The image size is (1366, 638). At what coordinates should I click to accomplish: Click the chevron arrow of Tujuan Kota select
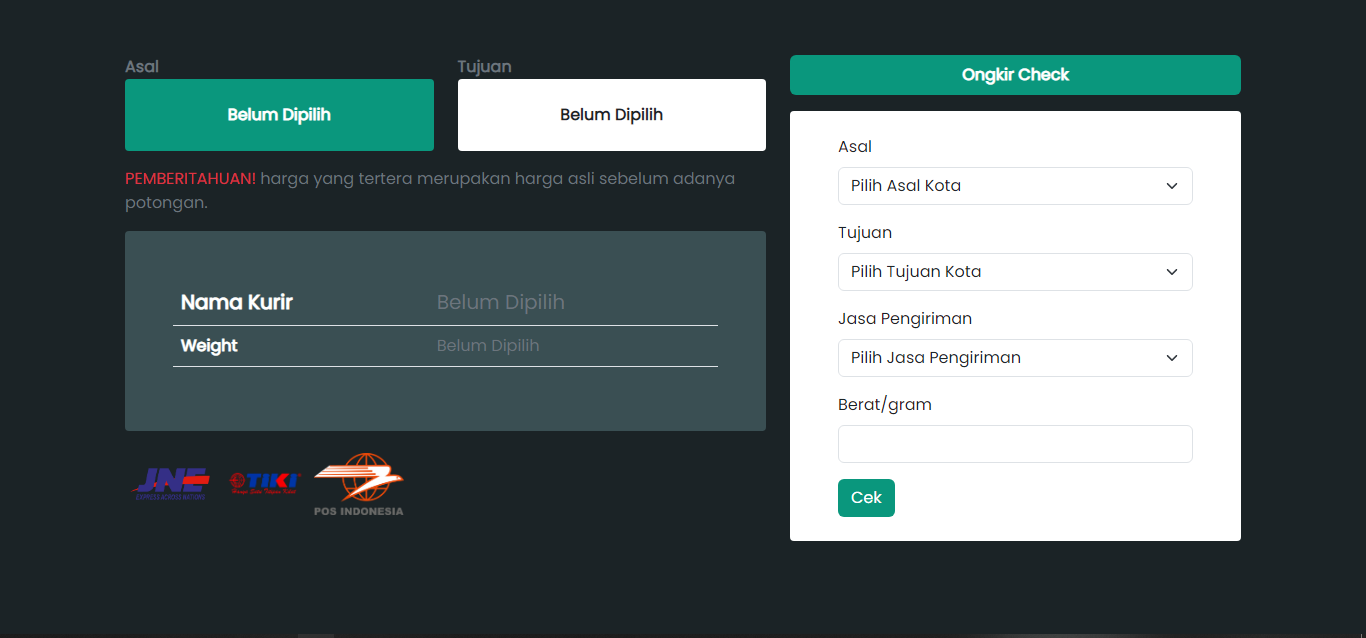[1172, 272]
